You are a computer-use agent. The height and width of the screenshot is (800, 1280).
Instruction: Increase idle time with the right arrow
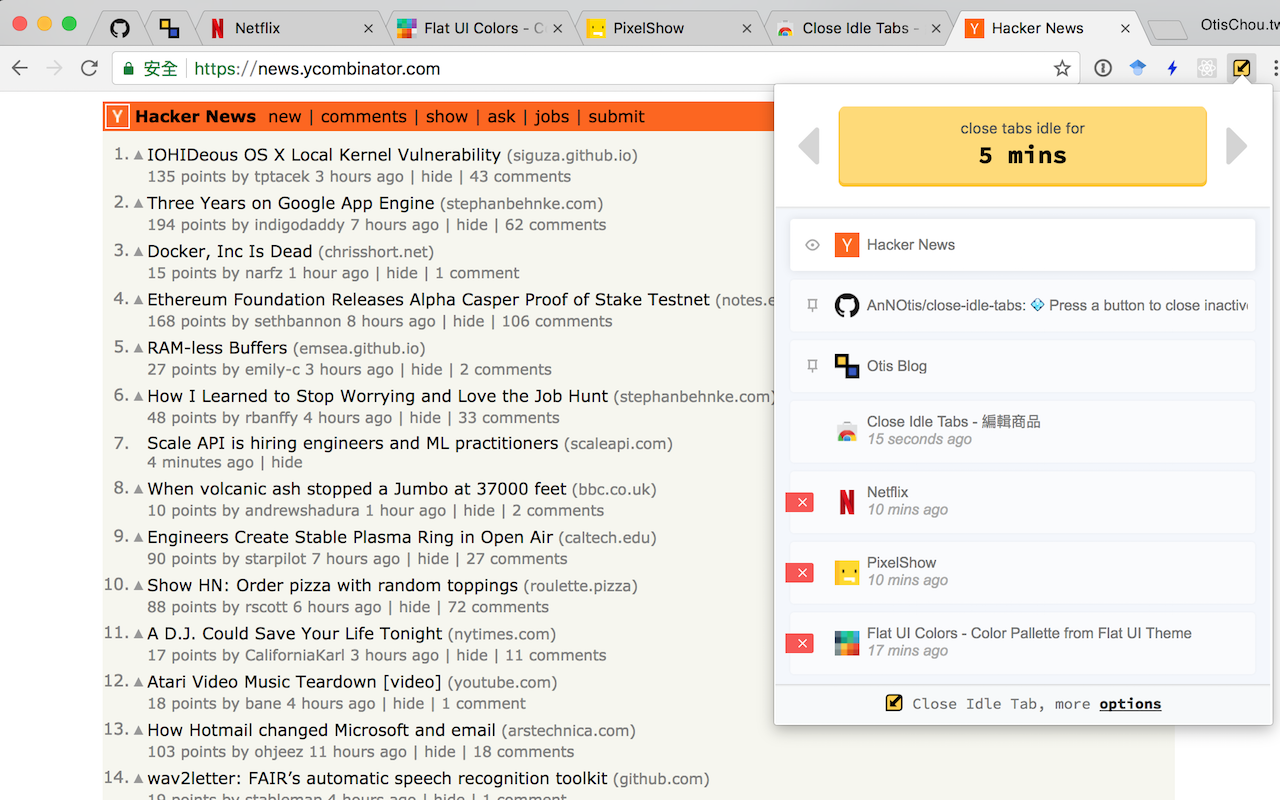point(1237,146)
